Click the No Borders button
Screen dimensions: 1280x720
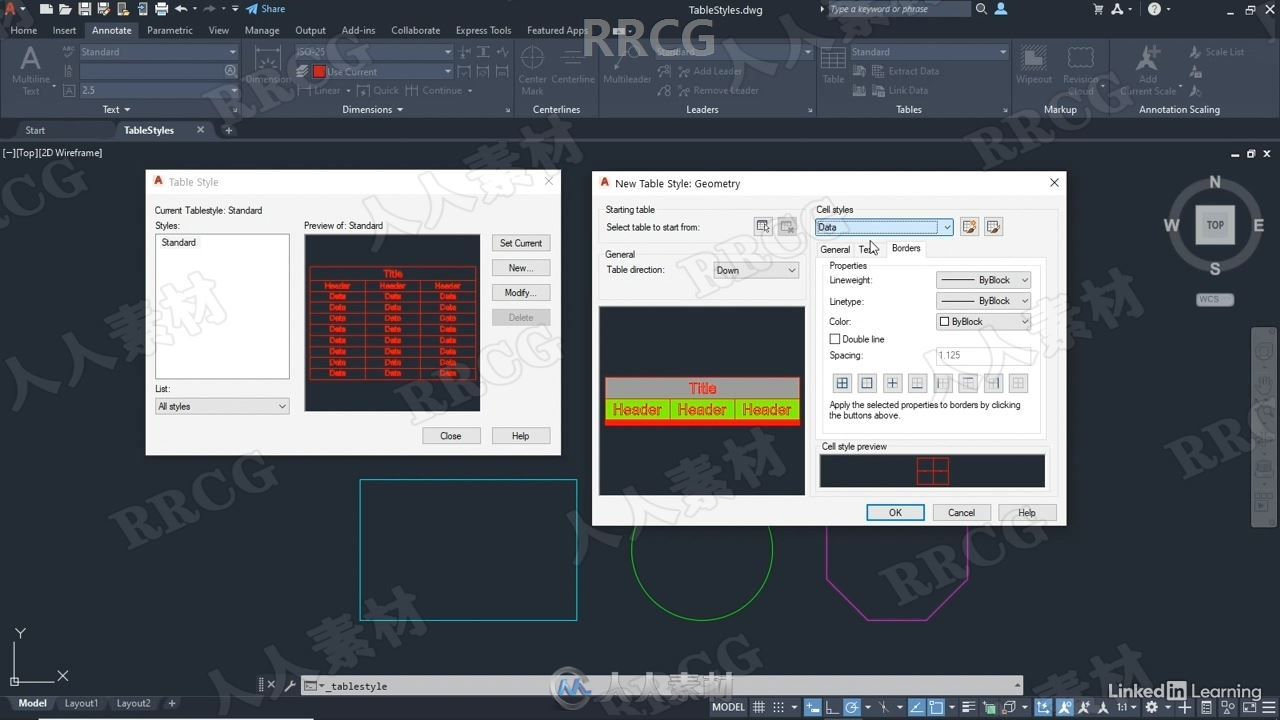point(1018,383)
